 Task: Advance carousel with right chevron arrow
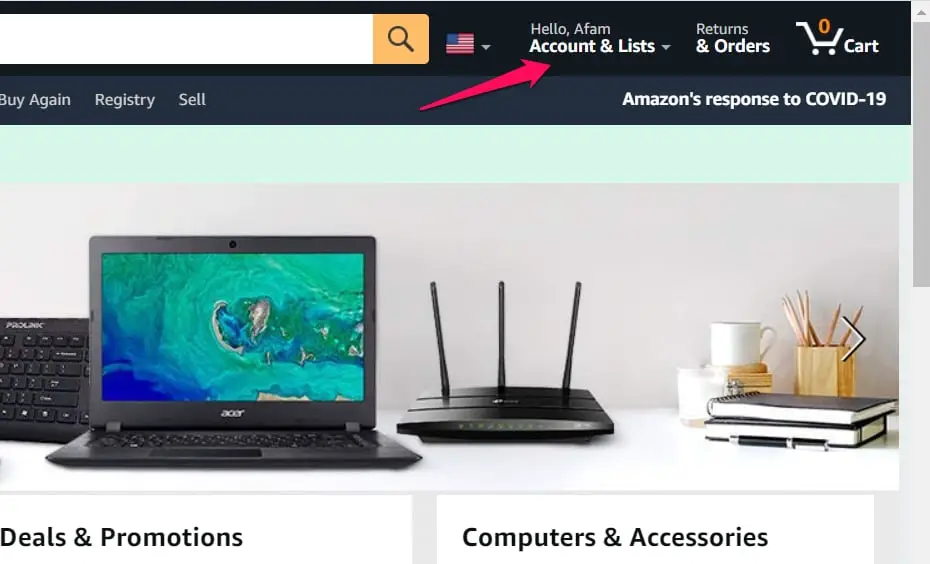click(853, 339)
